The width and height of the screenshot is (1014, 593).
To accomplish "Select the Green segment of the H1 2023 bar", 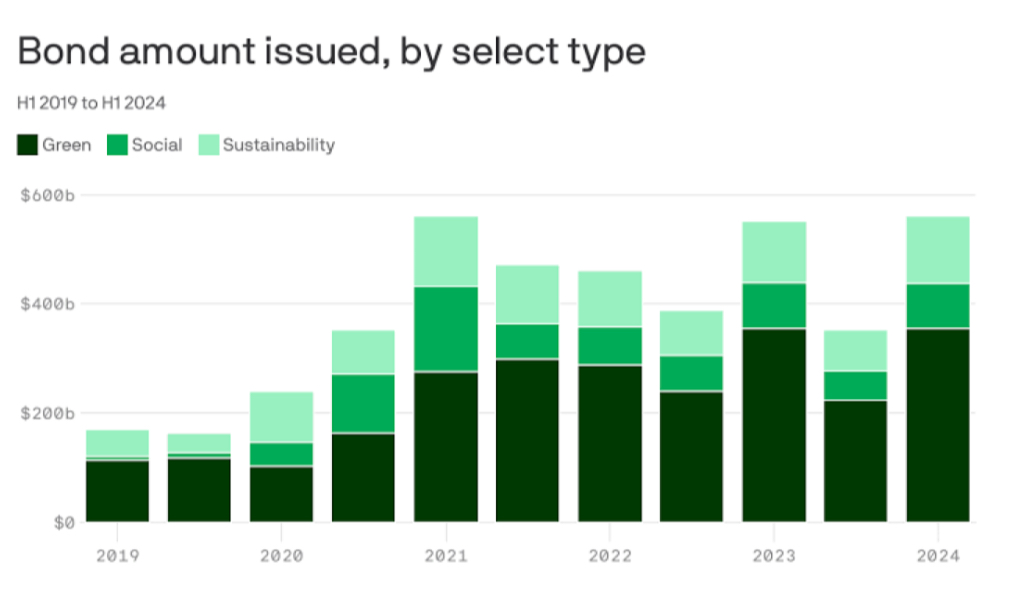I will pos(773,425).
